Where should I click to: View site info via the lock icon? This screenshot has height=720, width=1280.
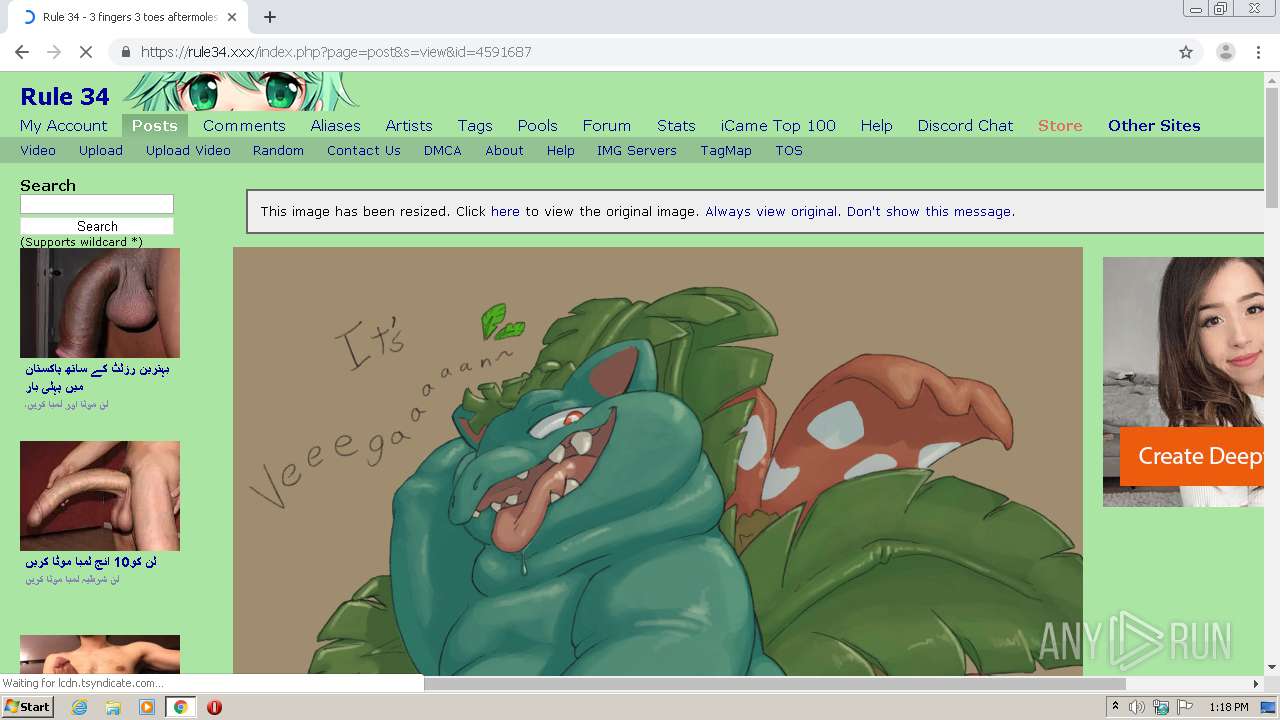[125, 52]
